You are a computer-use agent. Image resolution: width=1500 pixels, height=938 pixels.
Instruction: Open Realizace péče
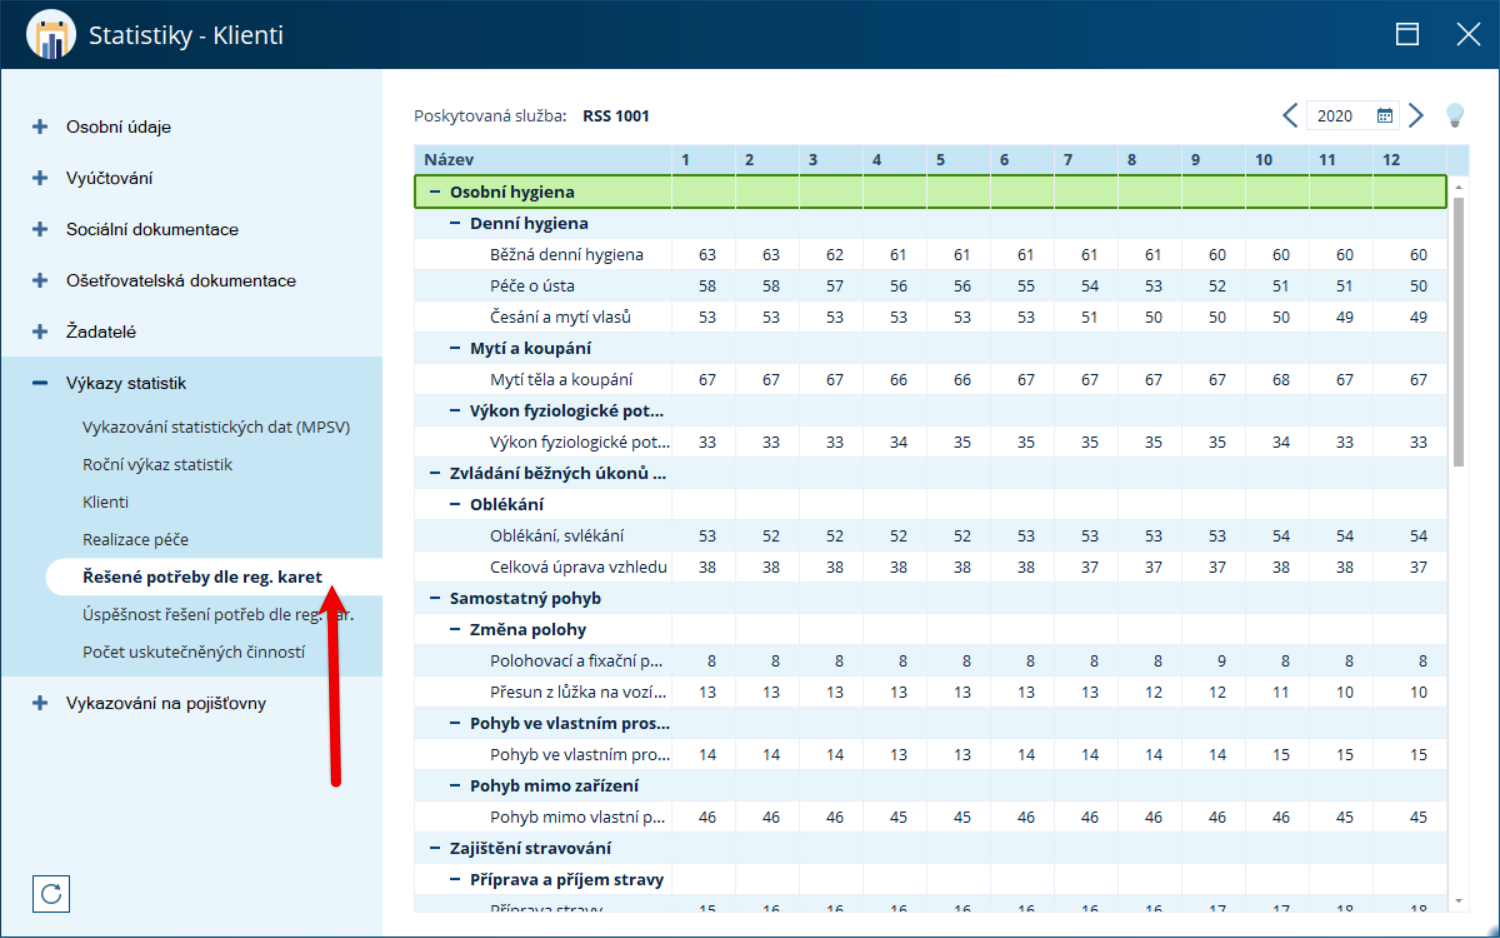(x=135, y=539)
